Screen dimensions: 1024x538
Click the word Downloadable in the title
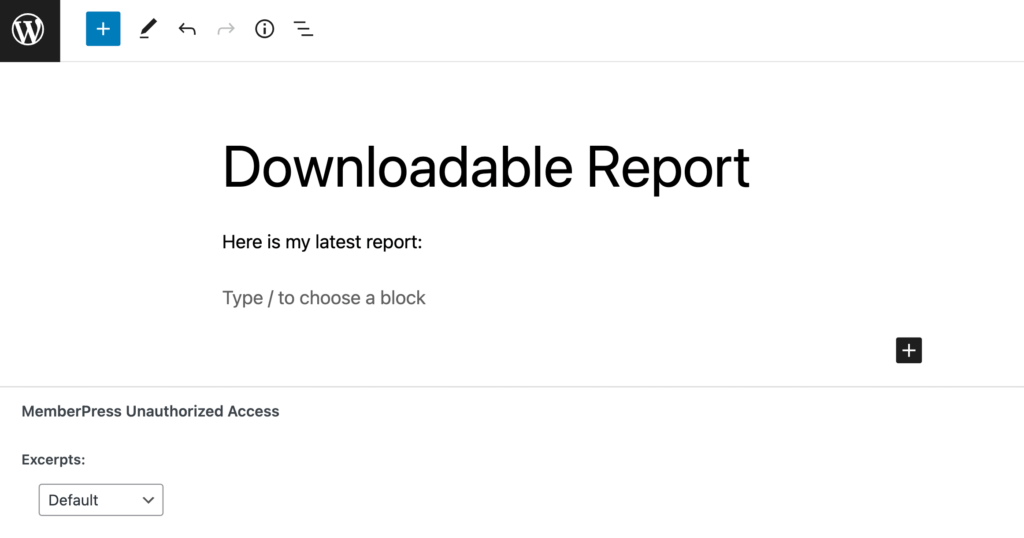[398, 166]
